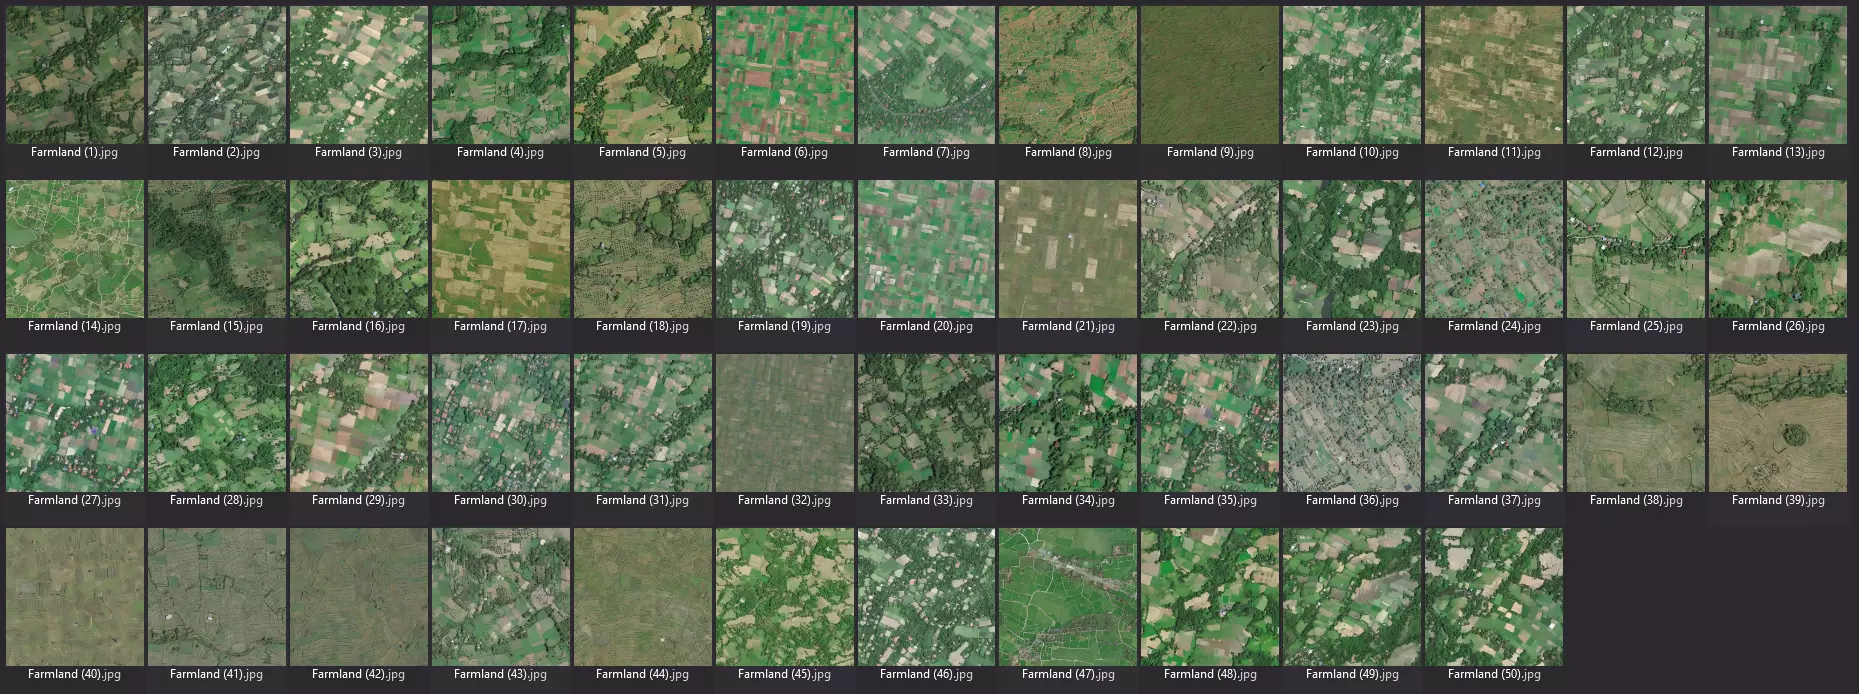Select the plain green Farmland (9).jpg thumbnail

[1210, 75]
